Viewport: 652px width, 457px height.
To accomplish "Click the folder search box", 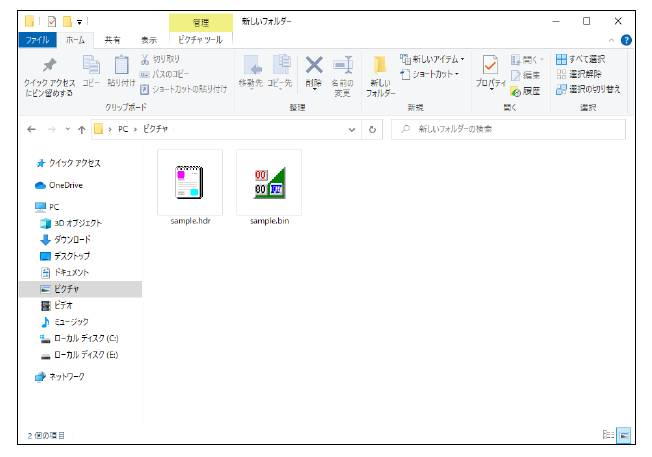I will [508, 129].
